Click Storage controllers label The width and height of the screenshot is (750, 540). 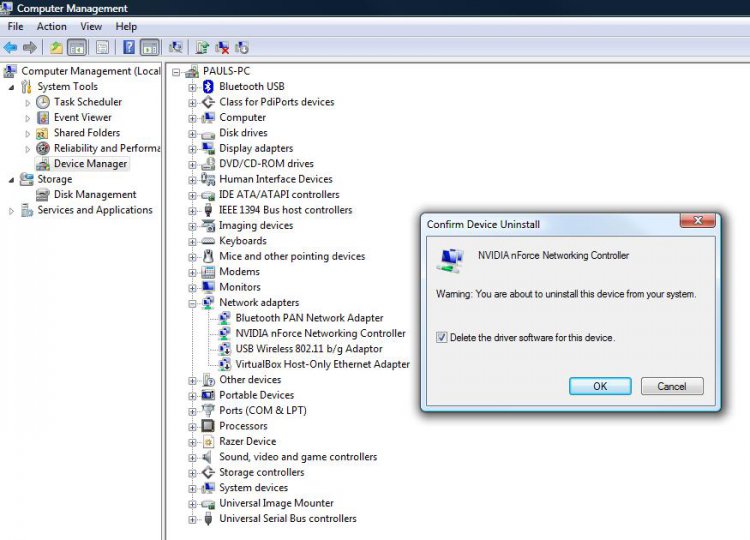click(262, 472)
